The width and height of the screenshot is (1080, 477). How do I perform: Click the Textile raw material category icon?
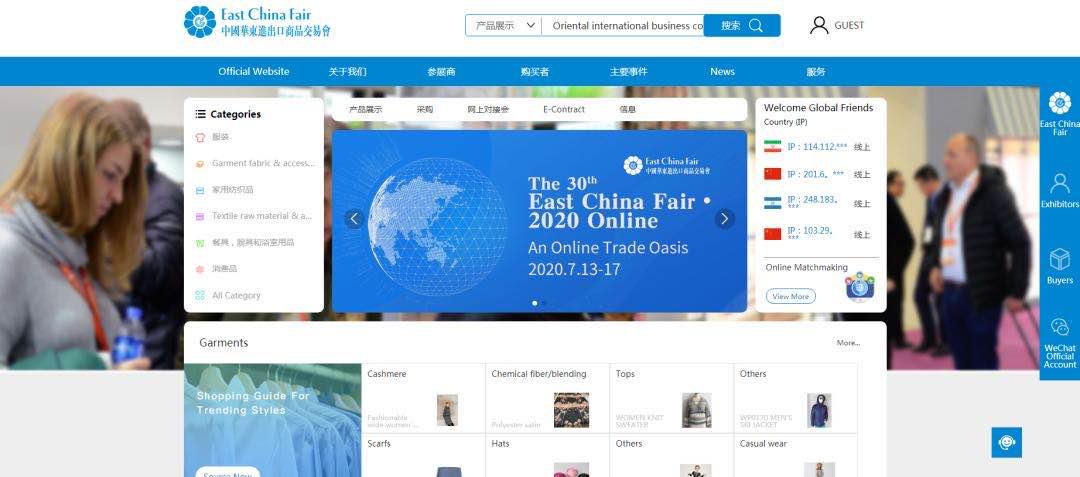pyautogui.click(x=200, y=216)
